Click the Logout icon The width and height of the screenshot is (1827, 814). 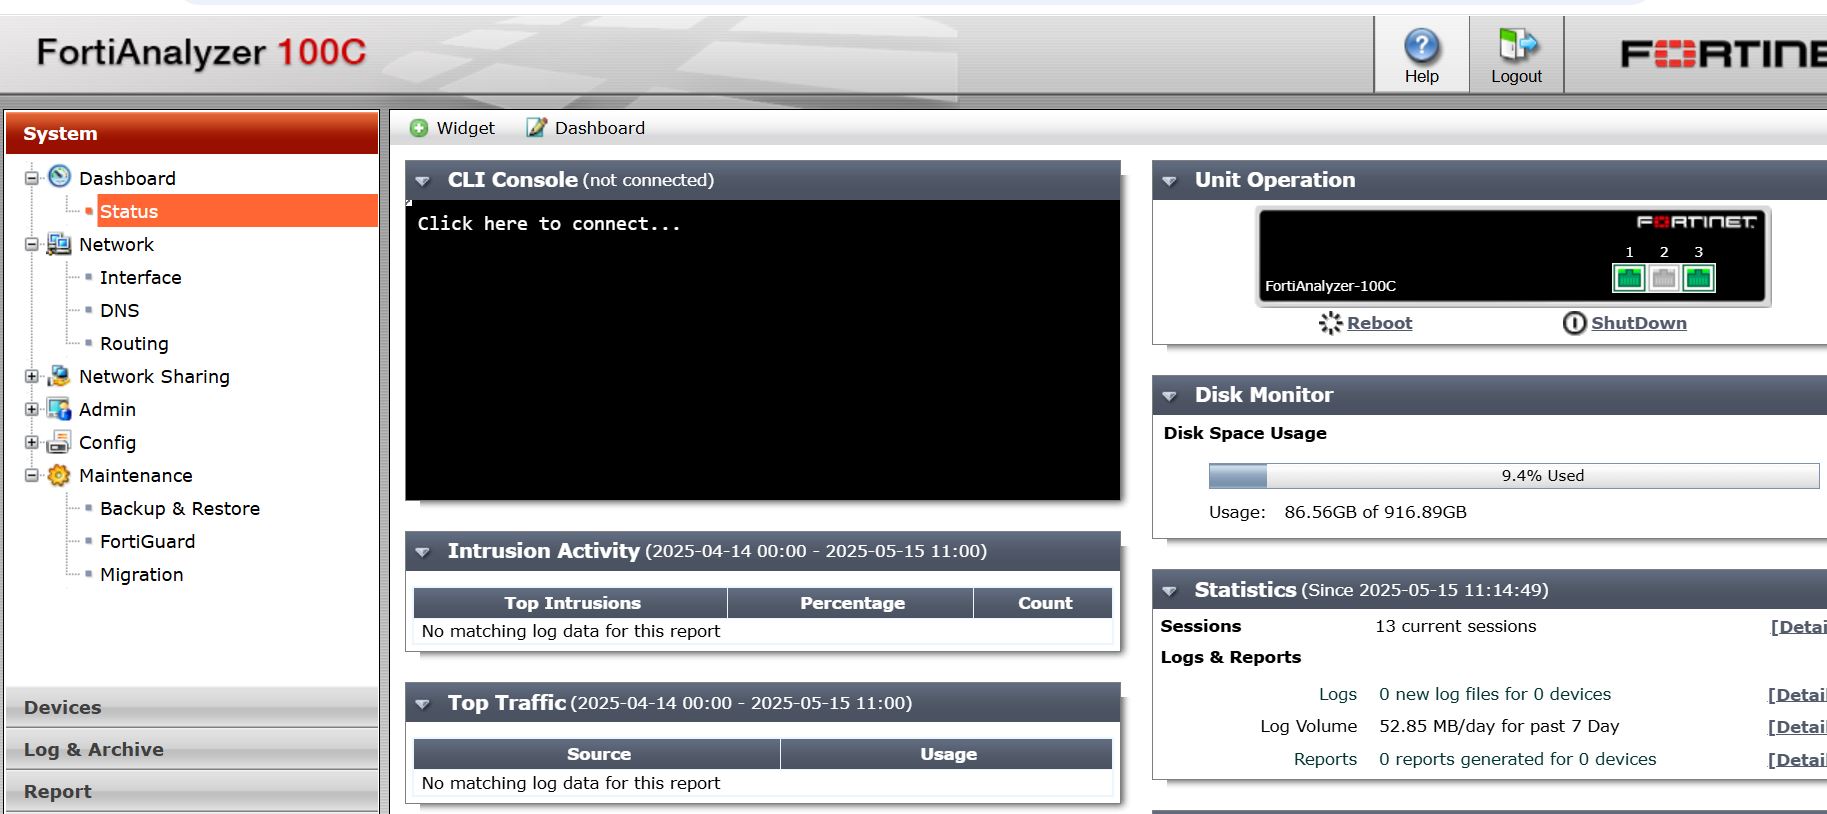pyautogui.click(x=1516, y=45)
